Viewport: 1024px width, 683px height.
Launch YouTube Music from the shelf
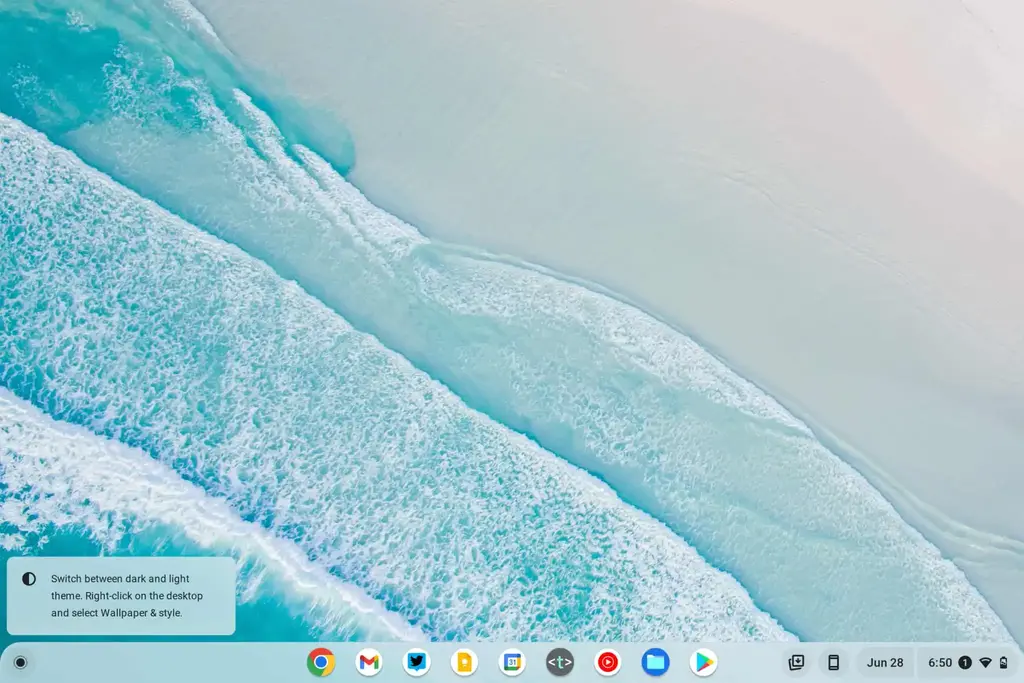pos(608,662)
